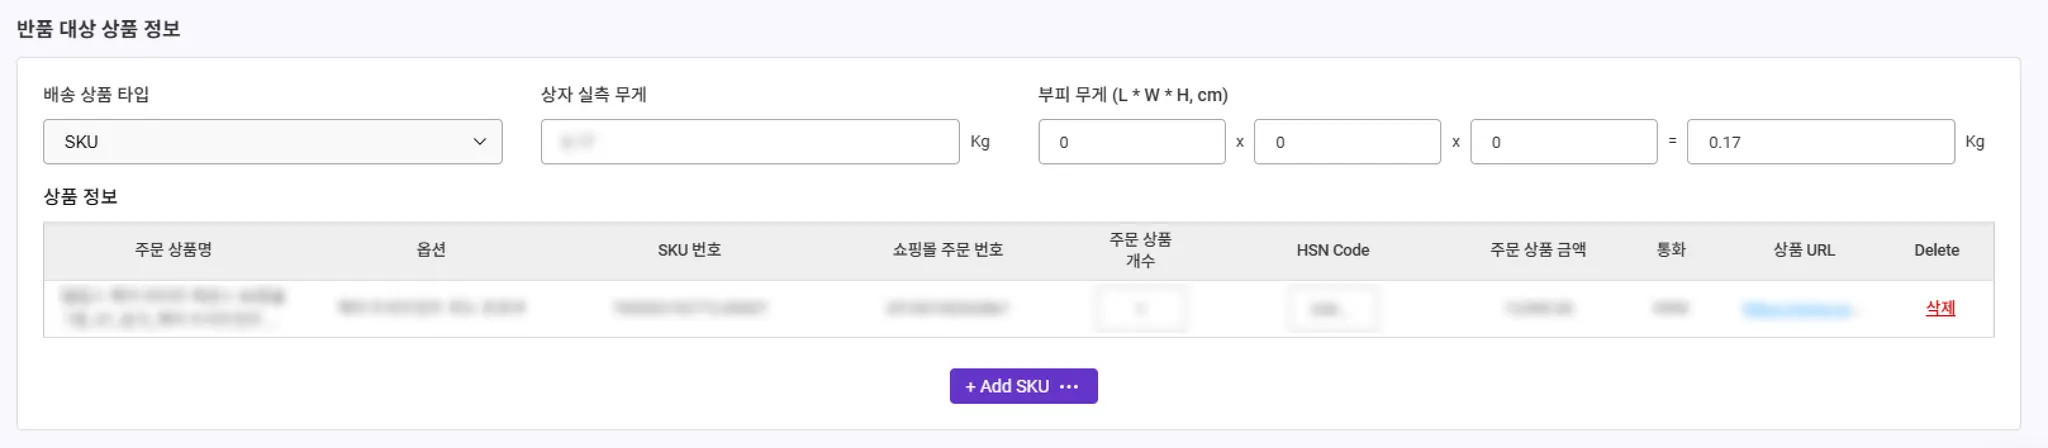Click the Delete column header
Viewport: 2048px width, 448px height.
tap(1936, 250)
